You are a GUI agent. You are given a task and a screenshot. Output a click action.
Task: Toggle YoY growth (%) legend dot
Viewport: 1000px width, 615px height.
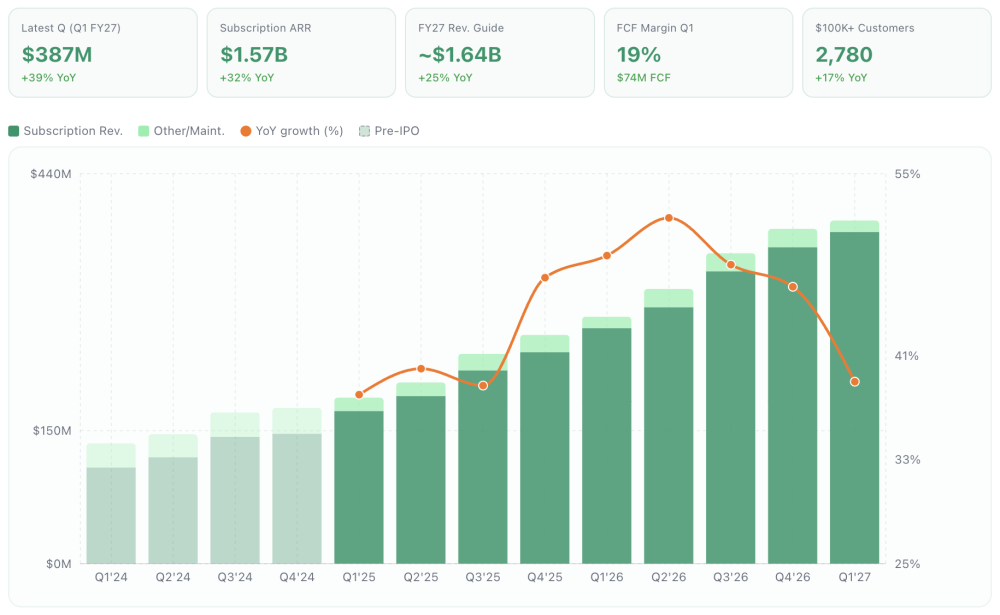coord(246,131)
